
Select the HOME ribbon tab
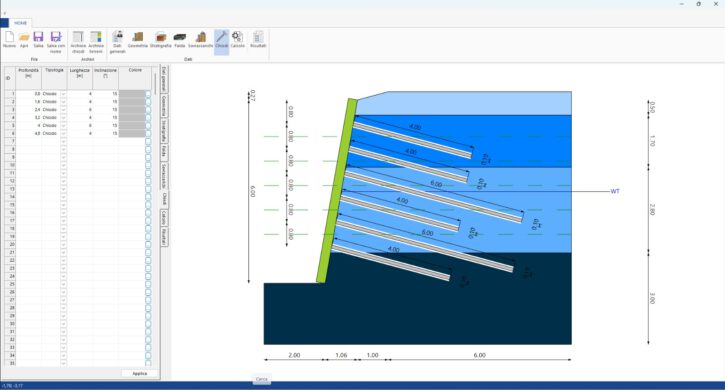(x=20, y=23)
